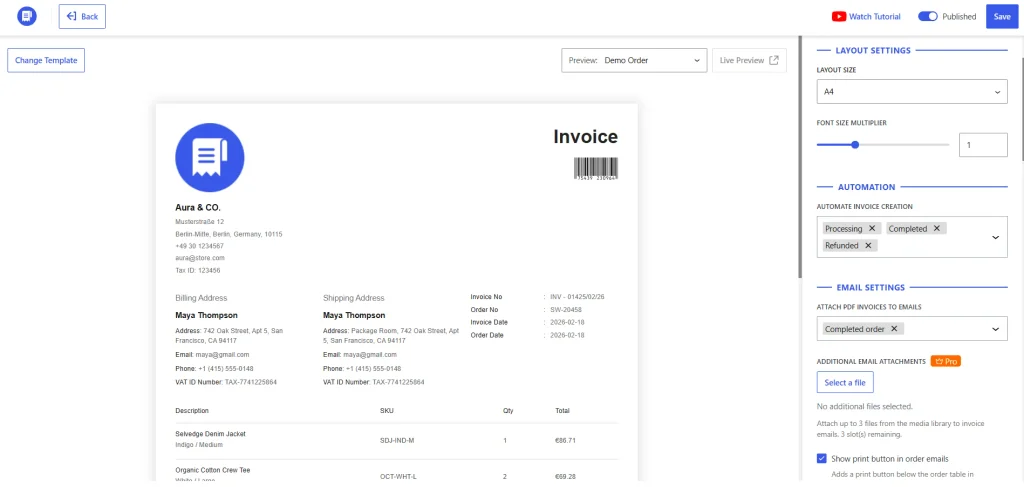
Task: Click the Live Preview button
Action: pyautogui.click(x=749, y=60)
